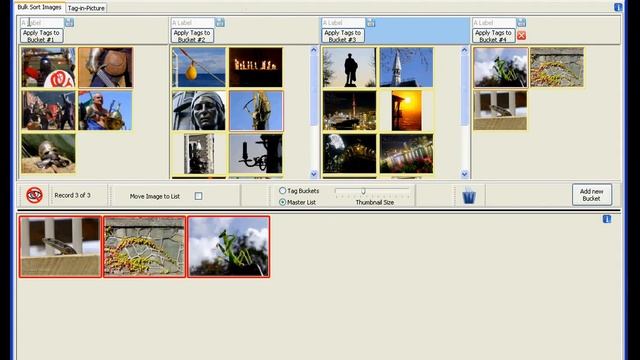The height and width of the screenshot is (360, 640).
Task: Click Apply Tags to Bucket #1
Action: (x=42, y=36)
